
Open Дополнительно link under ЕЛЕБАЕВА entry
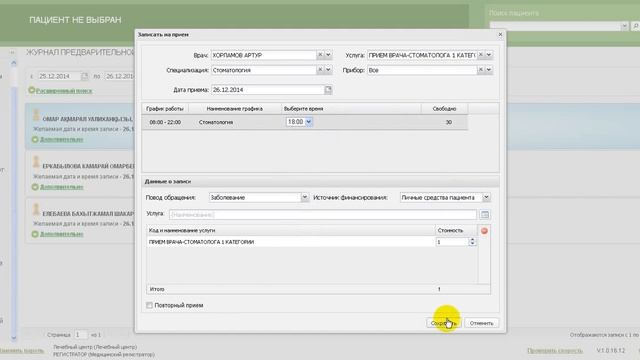pyautogui.click(x=61, y=234)
